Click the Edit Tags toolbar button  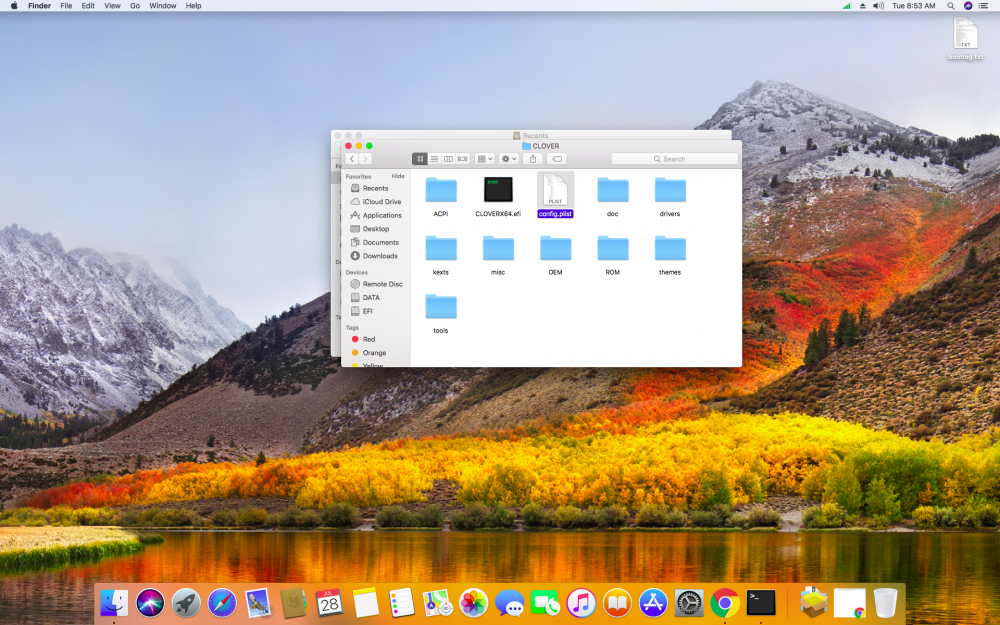pyautogui.click(x=557, y=159)
